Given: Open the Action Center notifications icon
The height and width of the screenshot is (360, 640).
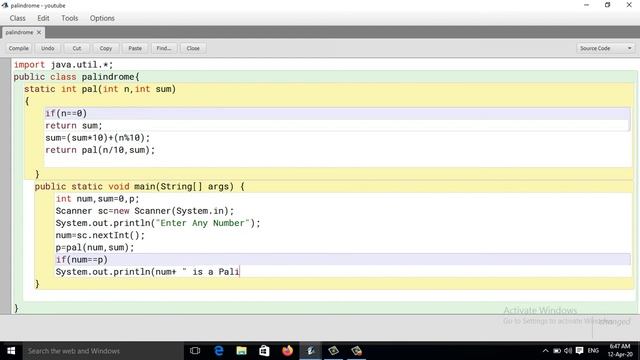Looking at the screenshot, I should click(580, 351).
